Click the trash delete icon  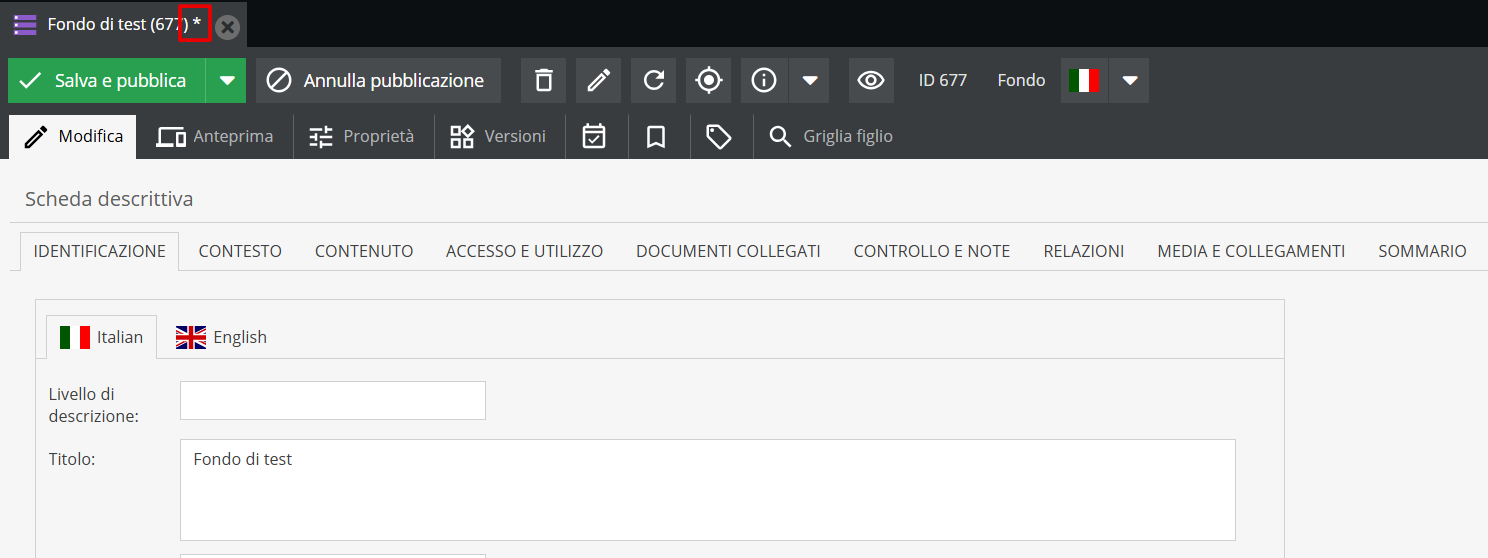[x=543, y=80]
